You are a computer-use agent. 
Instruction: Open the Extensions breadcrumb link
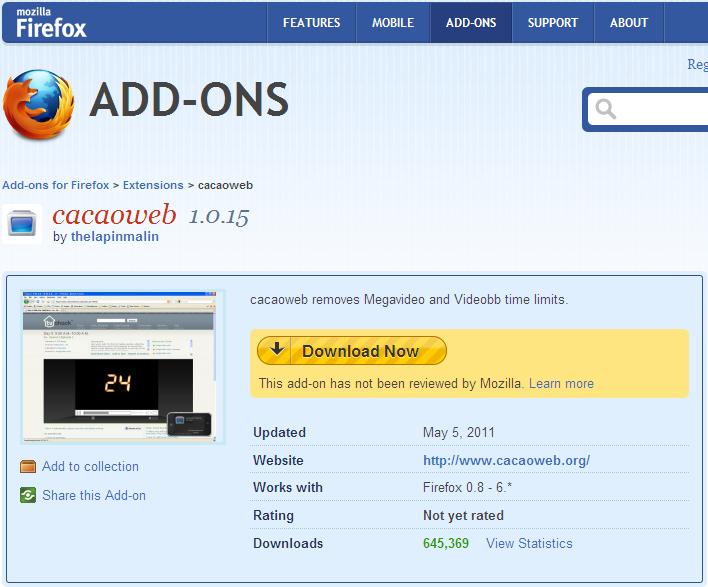coord(153,185)
